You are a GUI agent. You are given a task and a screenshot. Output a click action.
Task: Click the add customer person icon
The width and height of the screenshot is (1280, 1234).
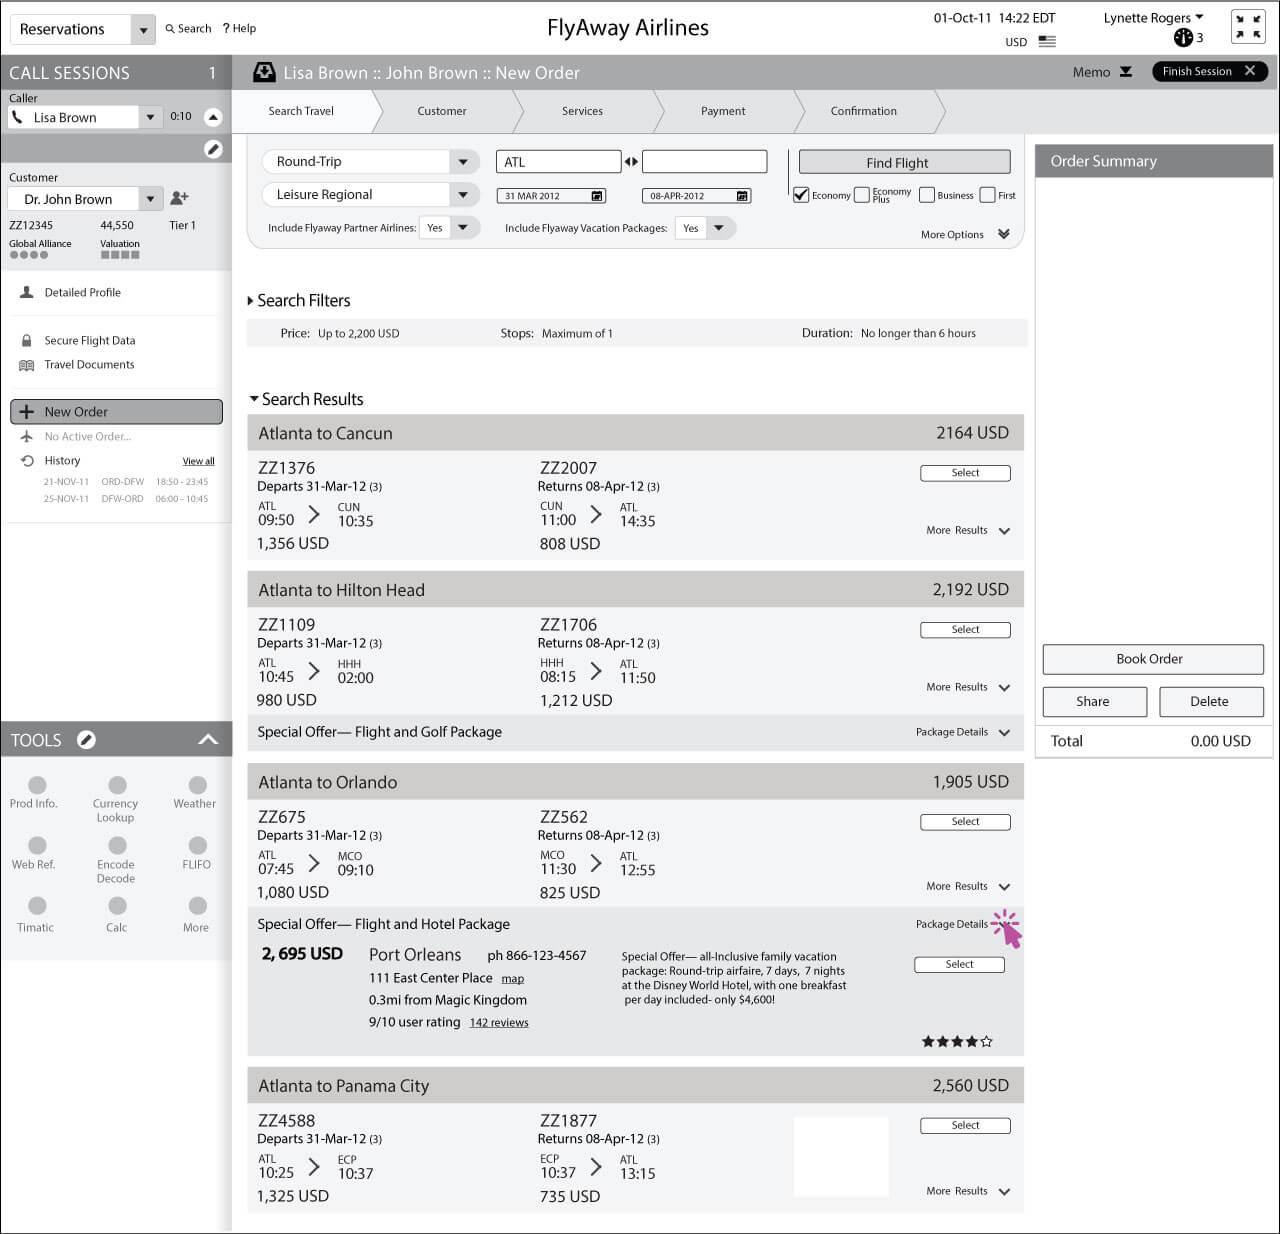(x=180, y=198)
